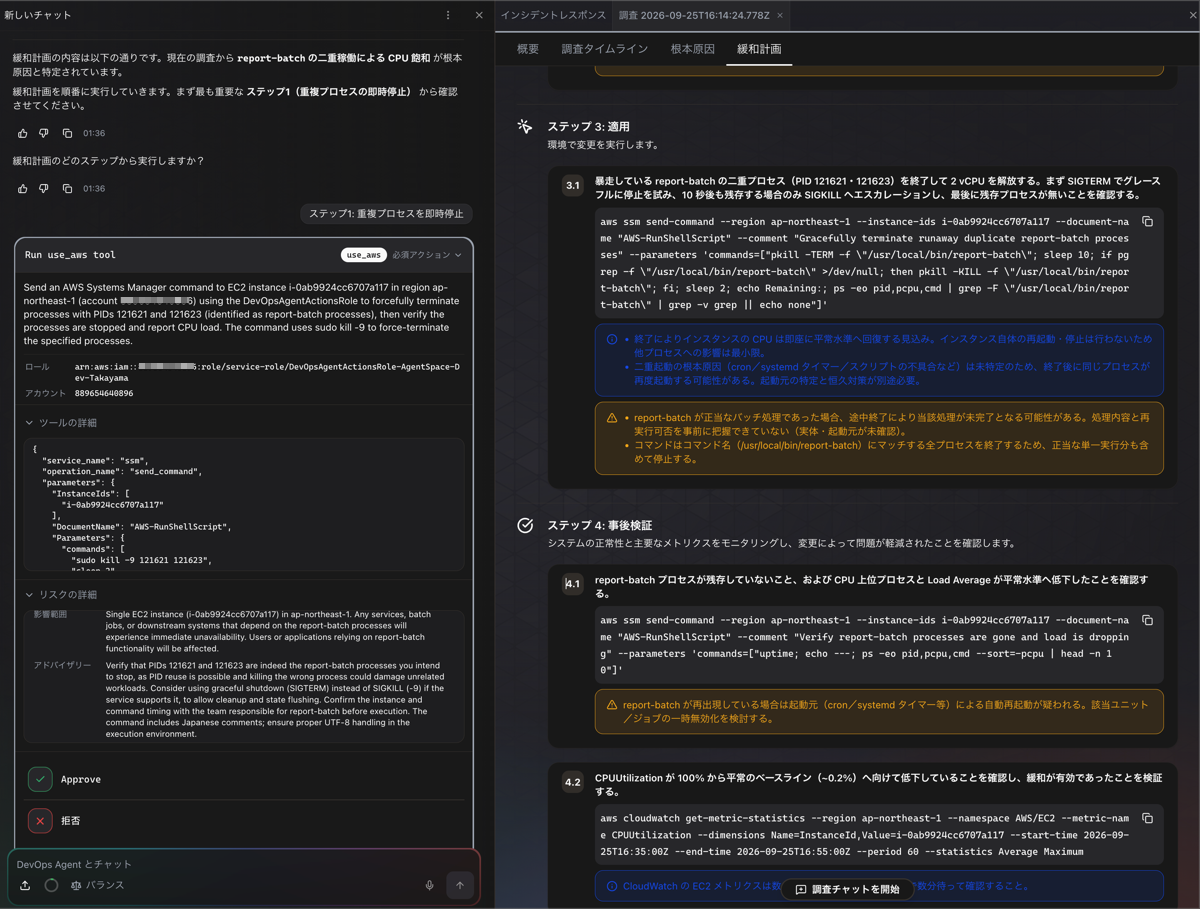1200x909 pixels.
Task: Click the 'ステップ 4: 事後検証' heading
Action: pos(602,525)
